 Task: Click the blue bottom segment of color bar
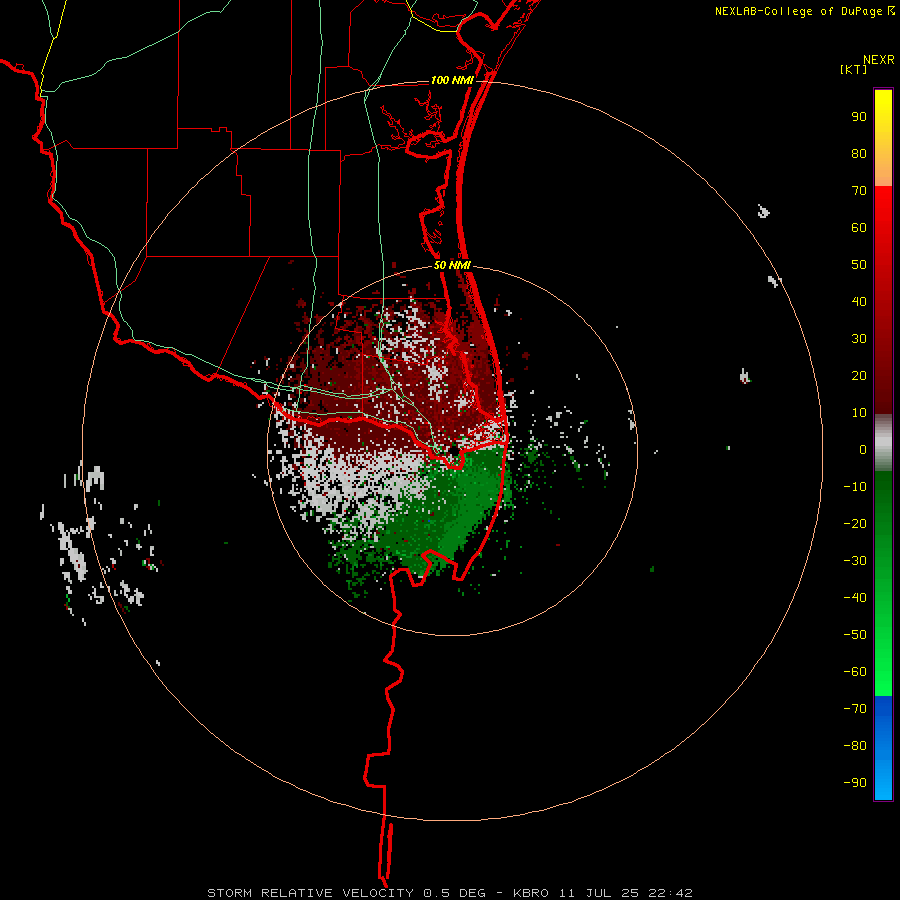[883, 748]
